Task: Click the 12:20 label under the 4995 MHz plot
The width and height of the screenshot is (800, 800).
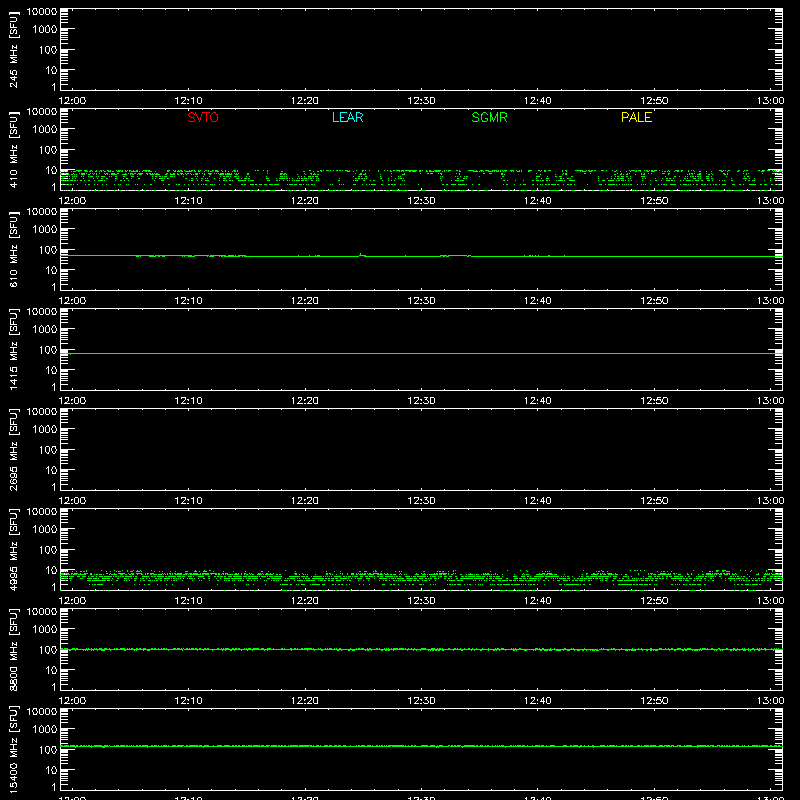Action: (x=305, y=601)
